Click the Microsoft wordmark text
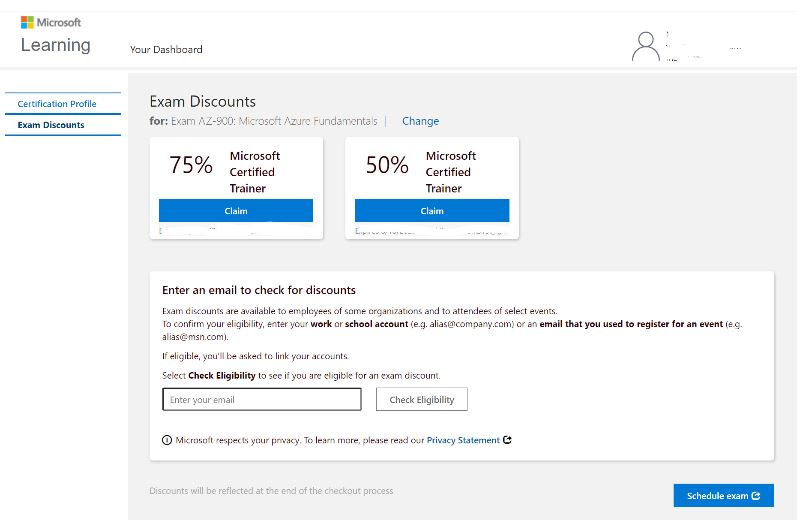 point(59,23)
